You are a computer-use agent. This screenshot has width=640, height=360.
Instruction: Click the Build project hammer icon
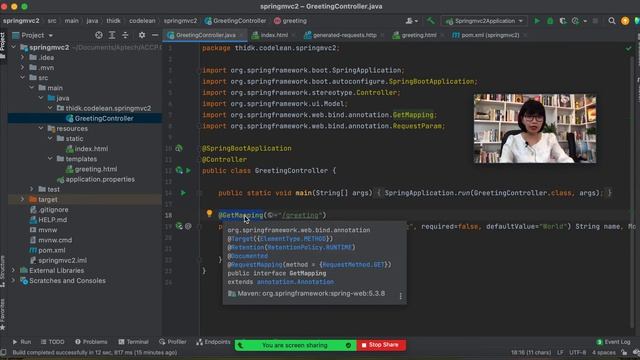tap(431, 21)
